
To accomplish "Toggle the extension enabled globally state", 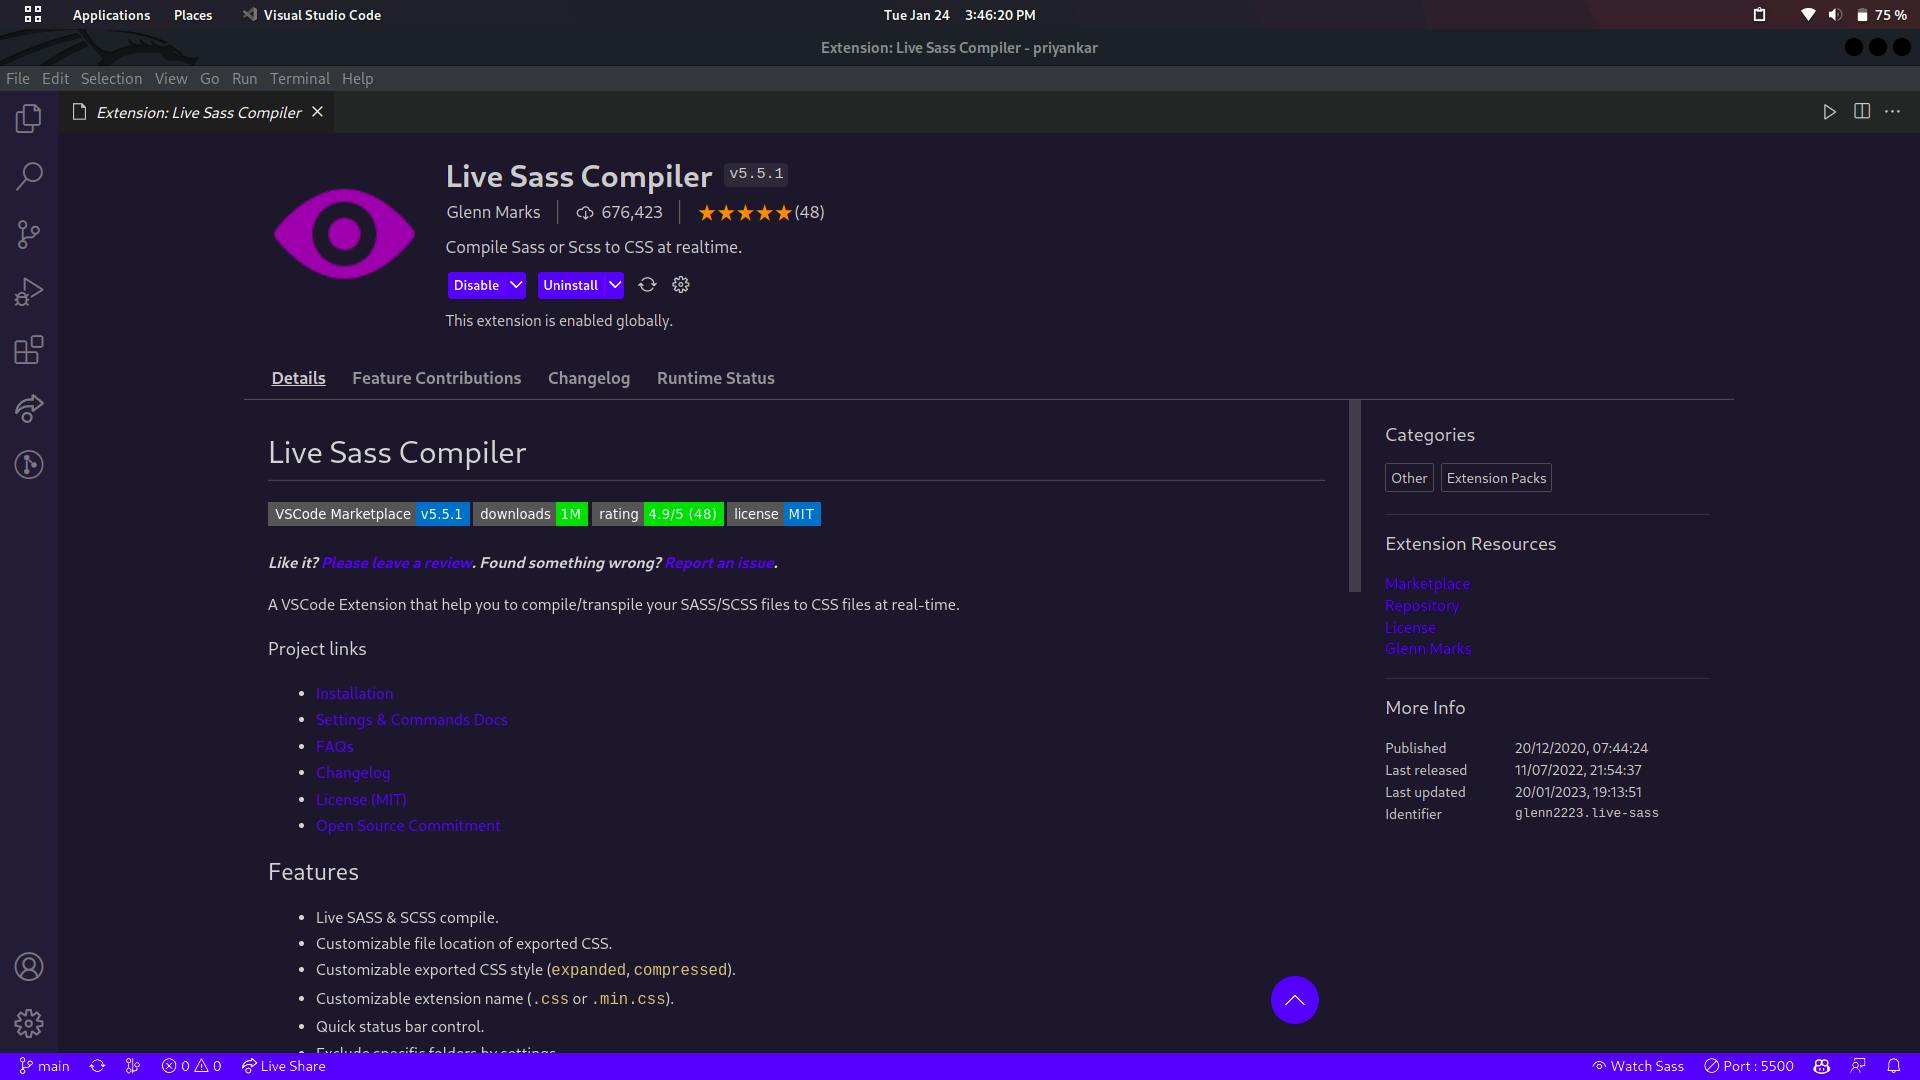I will (476, 284).
